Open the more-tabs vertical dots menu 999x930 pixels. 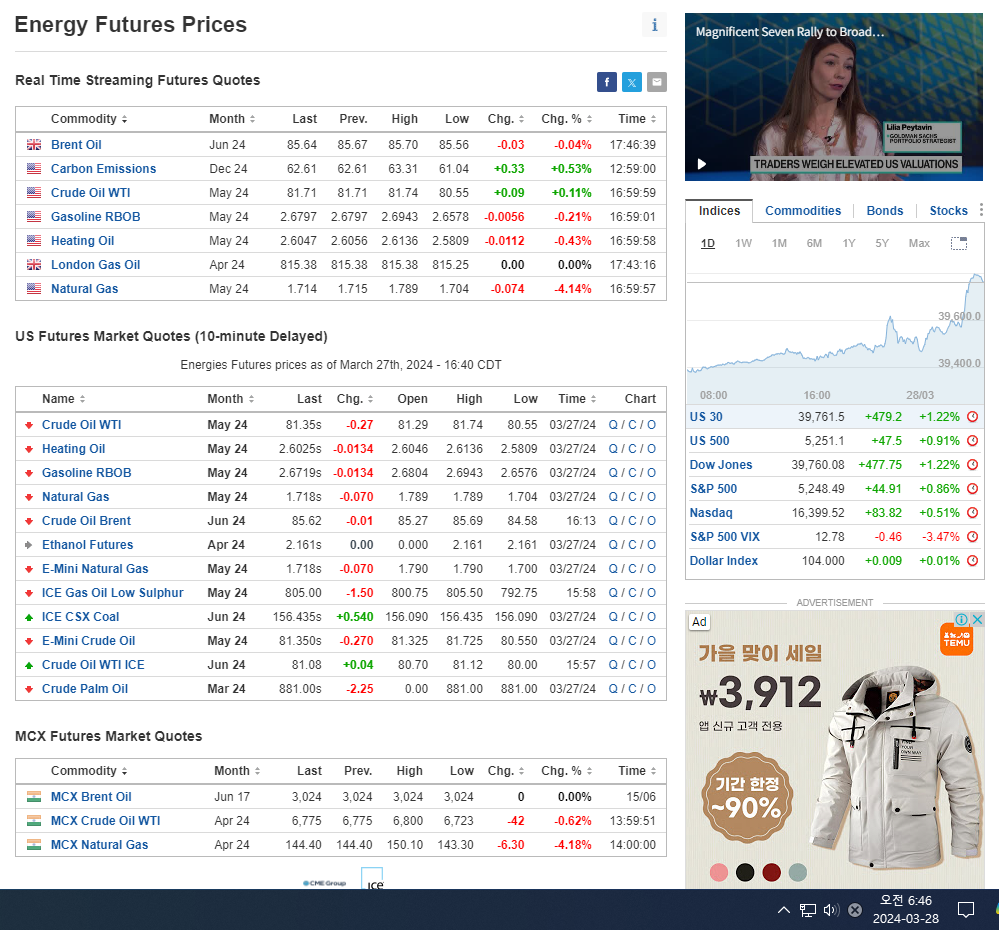pos(981,210)
